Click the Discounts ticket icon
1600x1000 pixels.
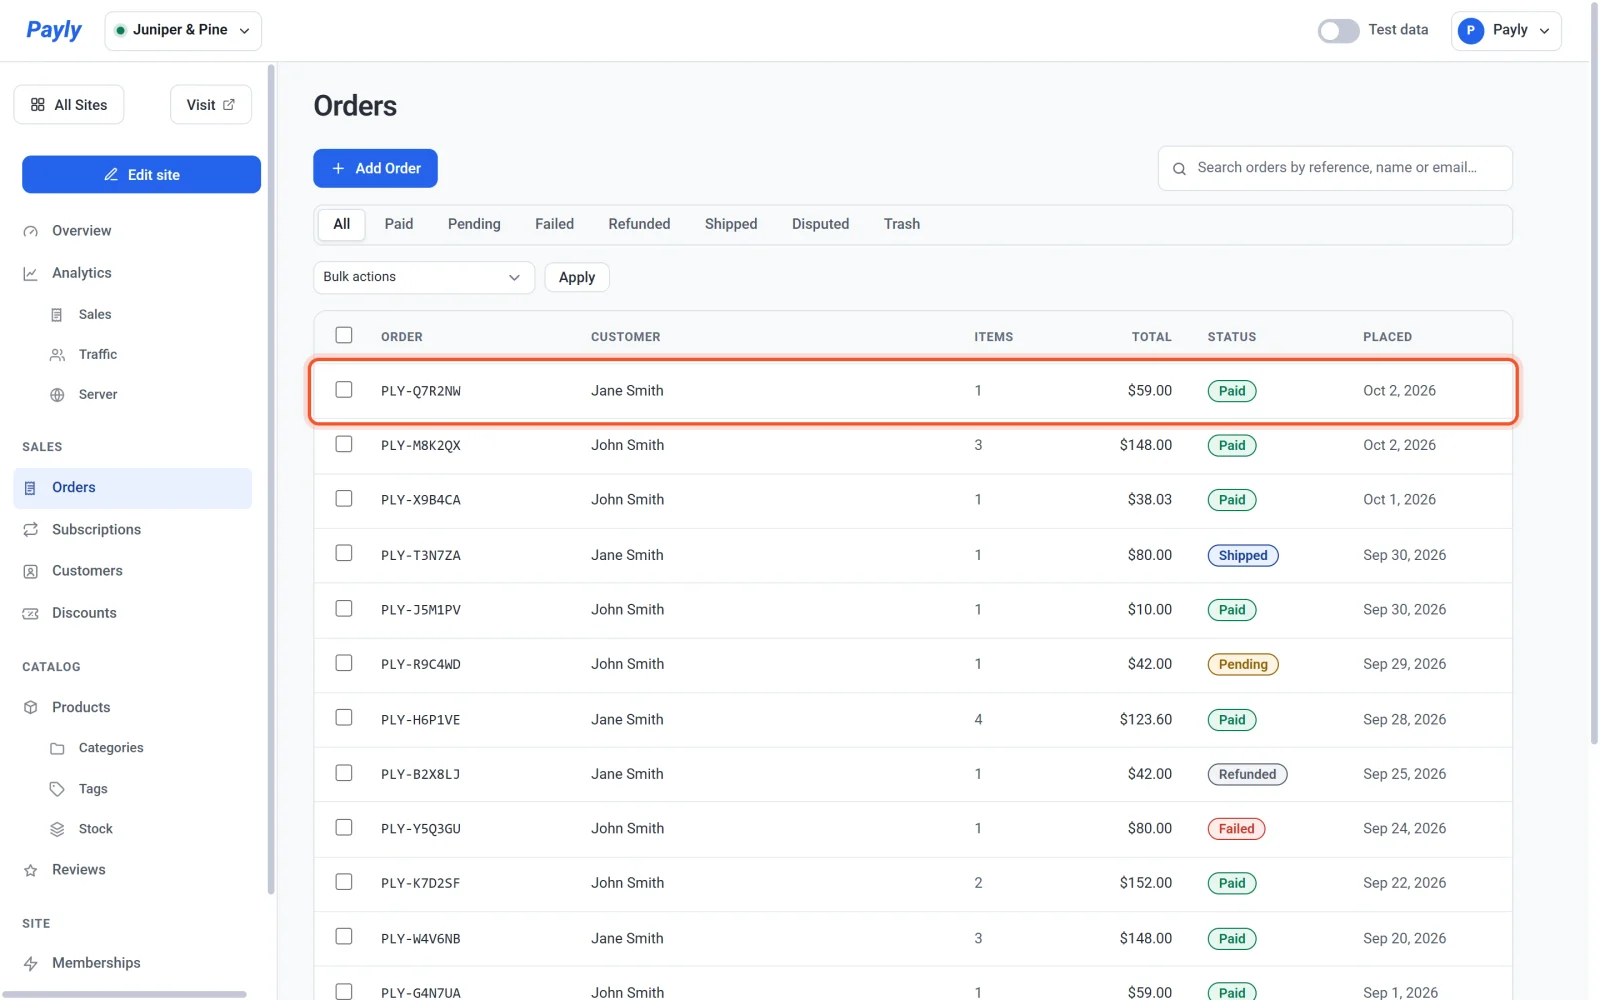click(31, 613)
